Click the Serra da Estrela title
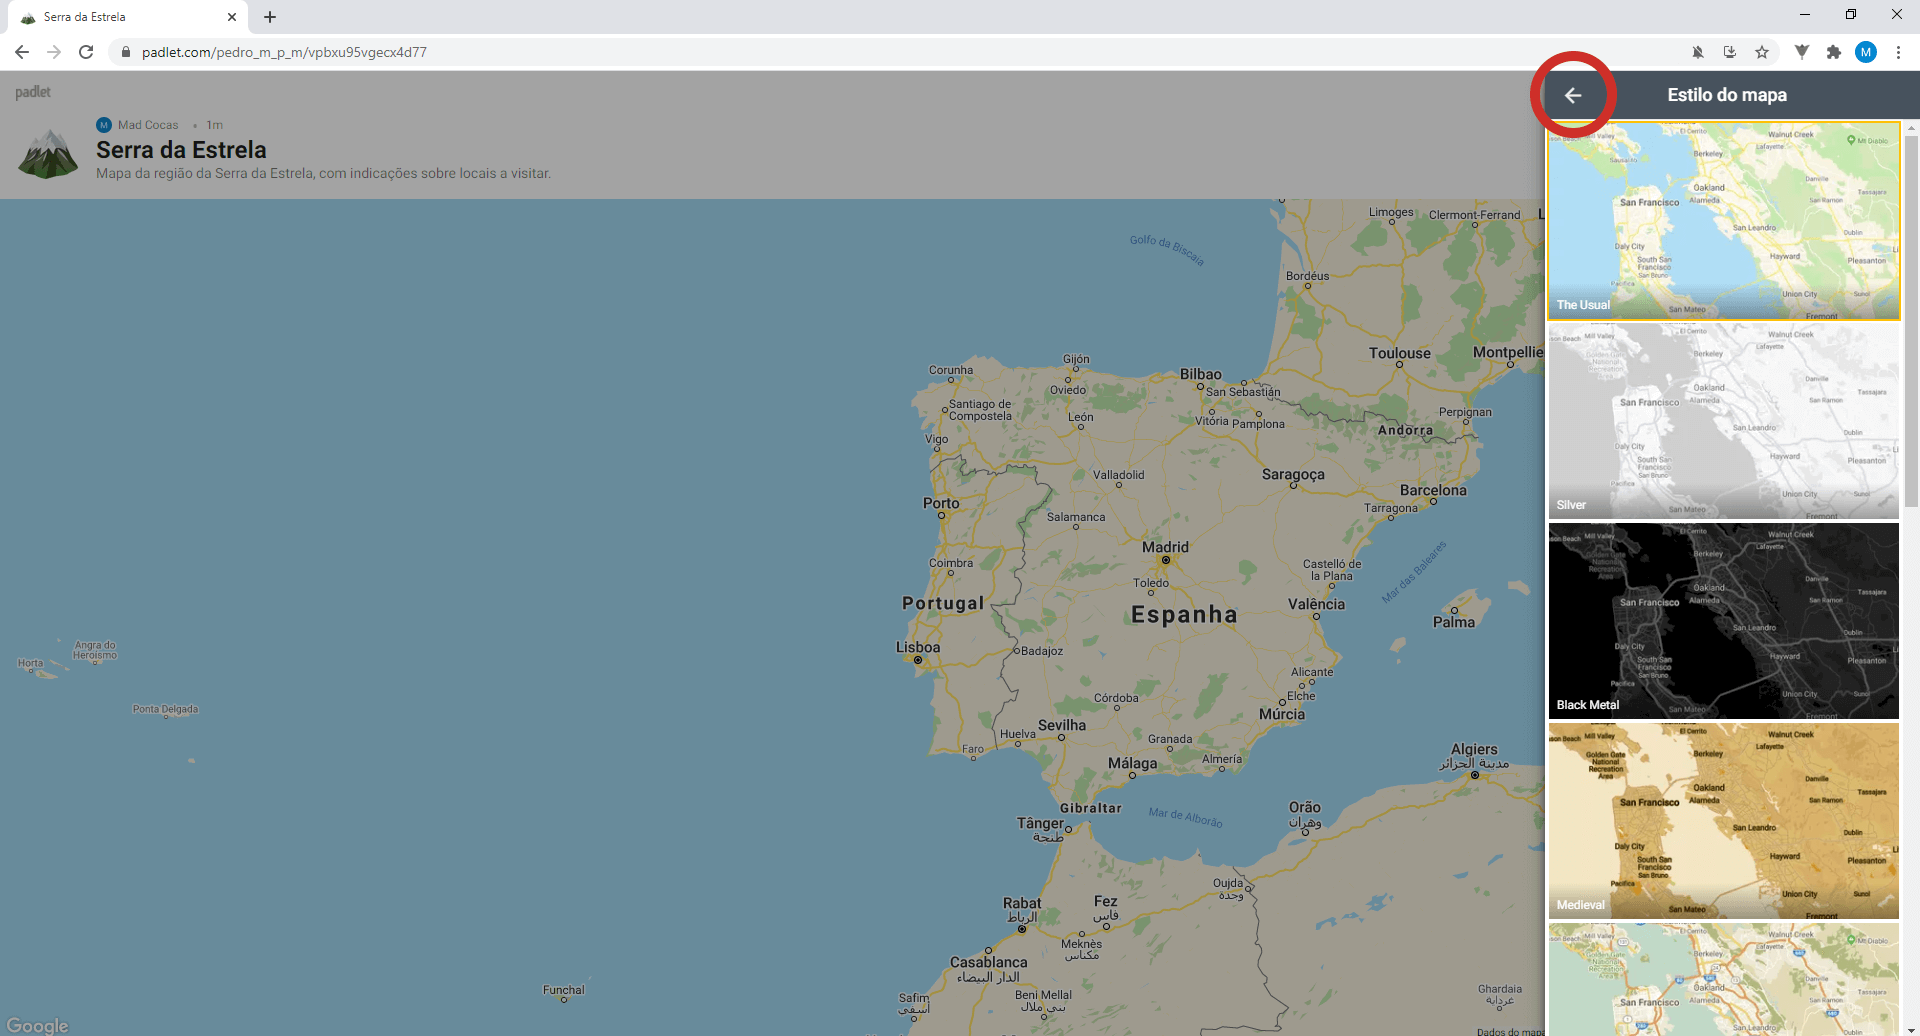 click(x=181, y=150)
